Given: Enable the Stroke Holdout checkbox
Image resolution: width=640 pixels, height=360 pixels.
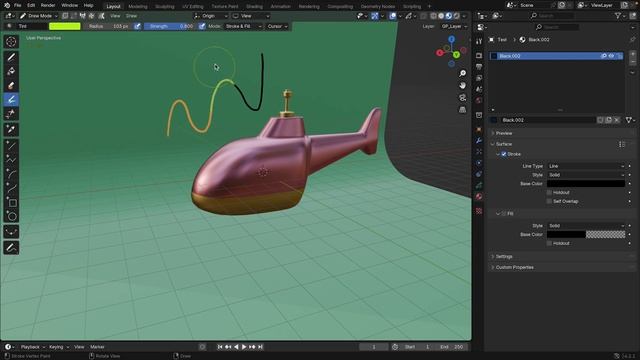Looking at the screenshot, I should pyautogui.click(x=549, y=193).
